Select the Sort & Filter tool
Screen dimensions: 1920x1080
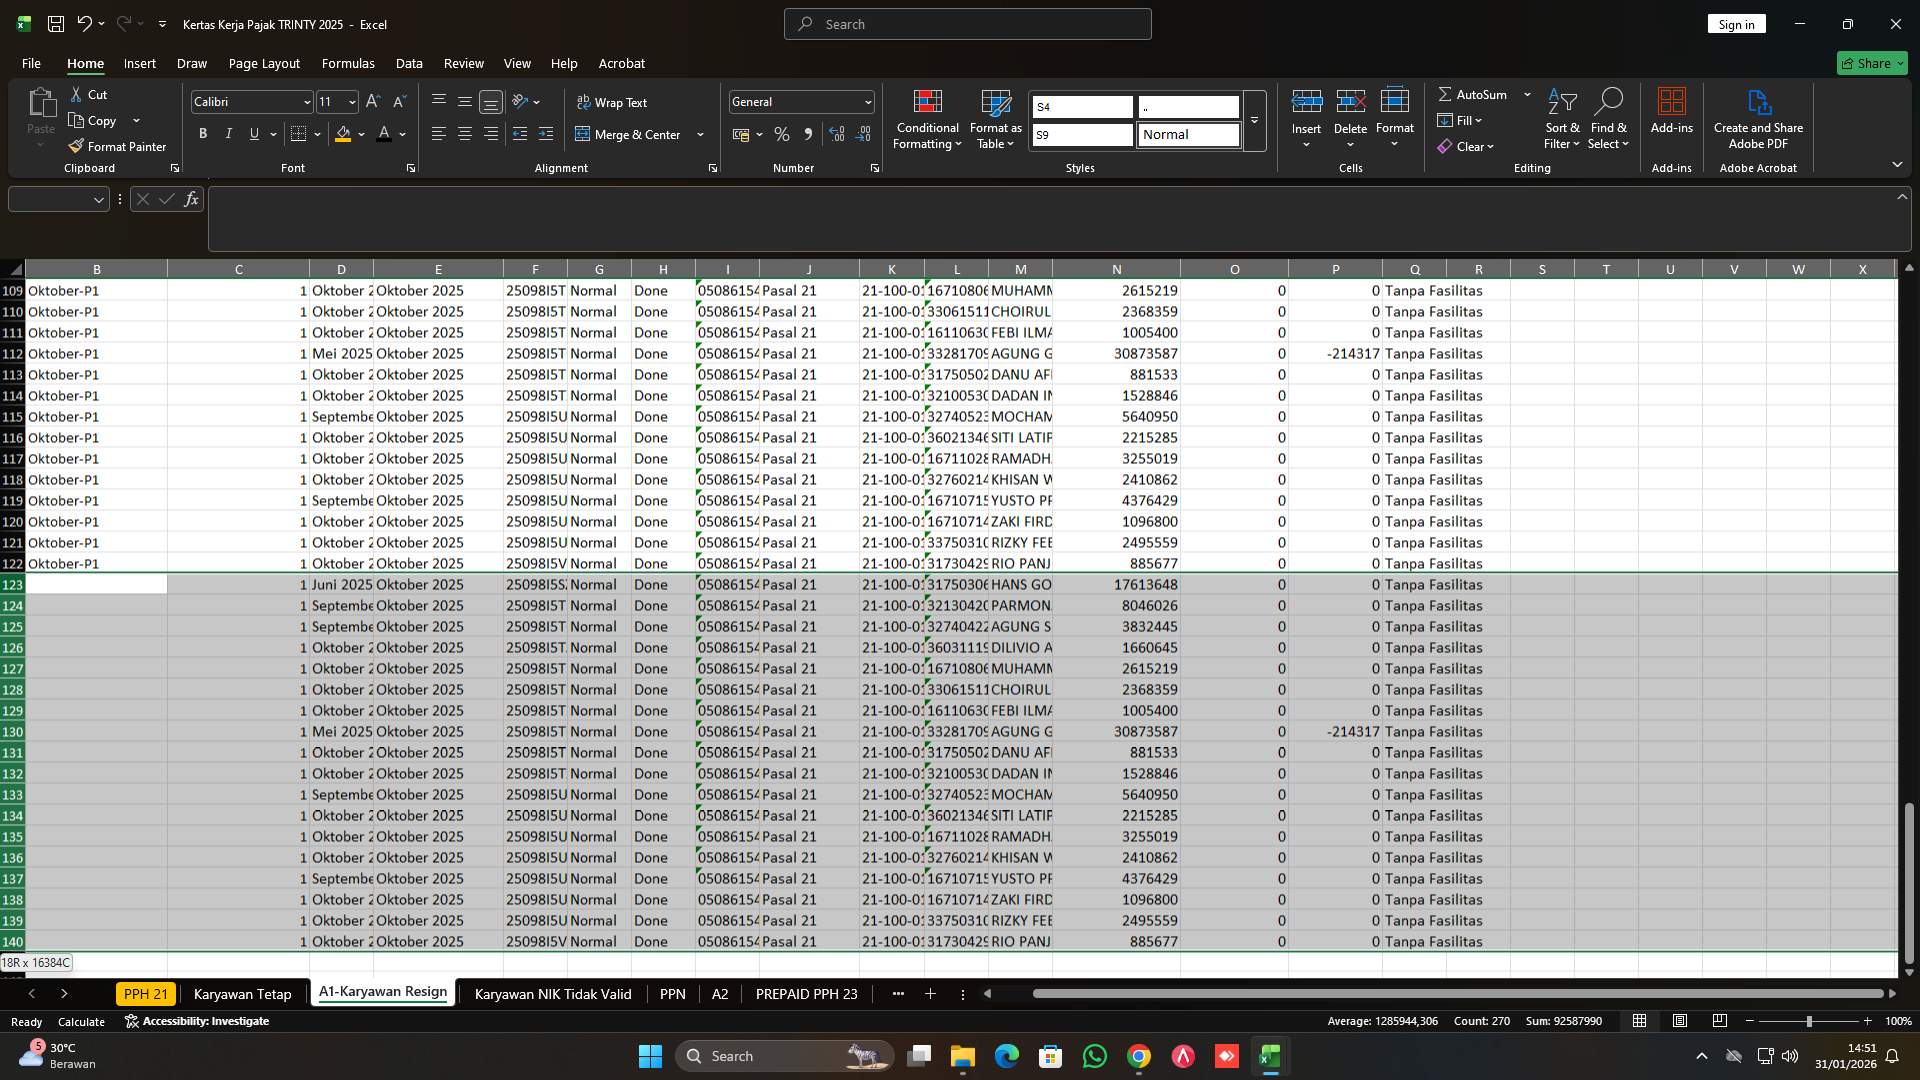[x=1562, y=119]
